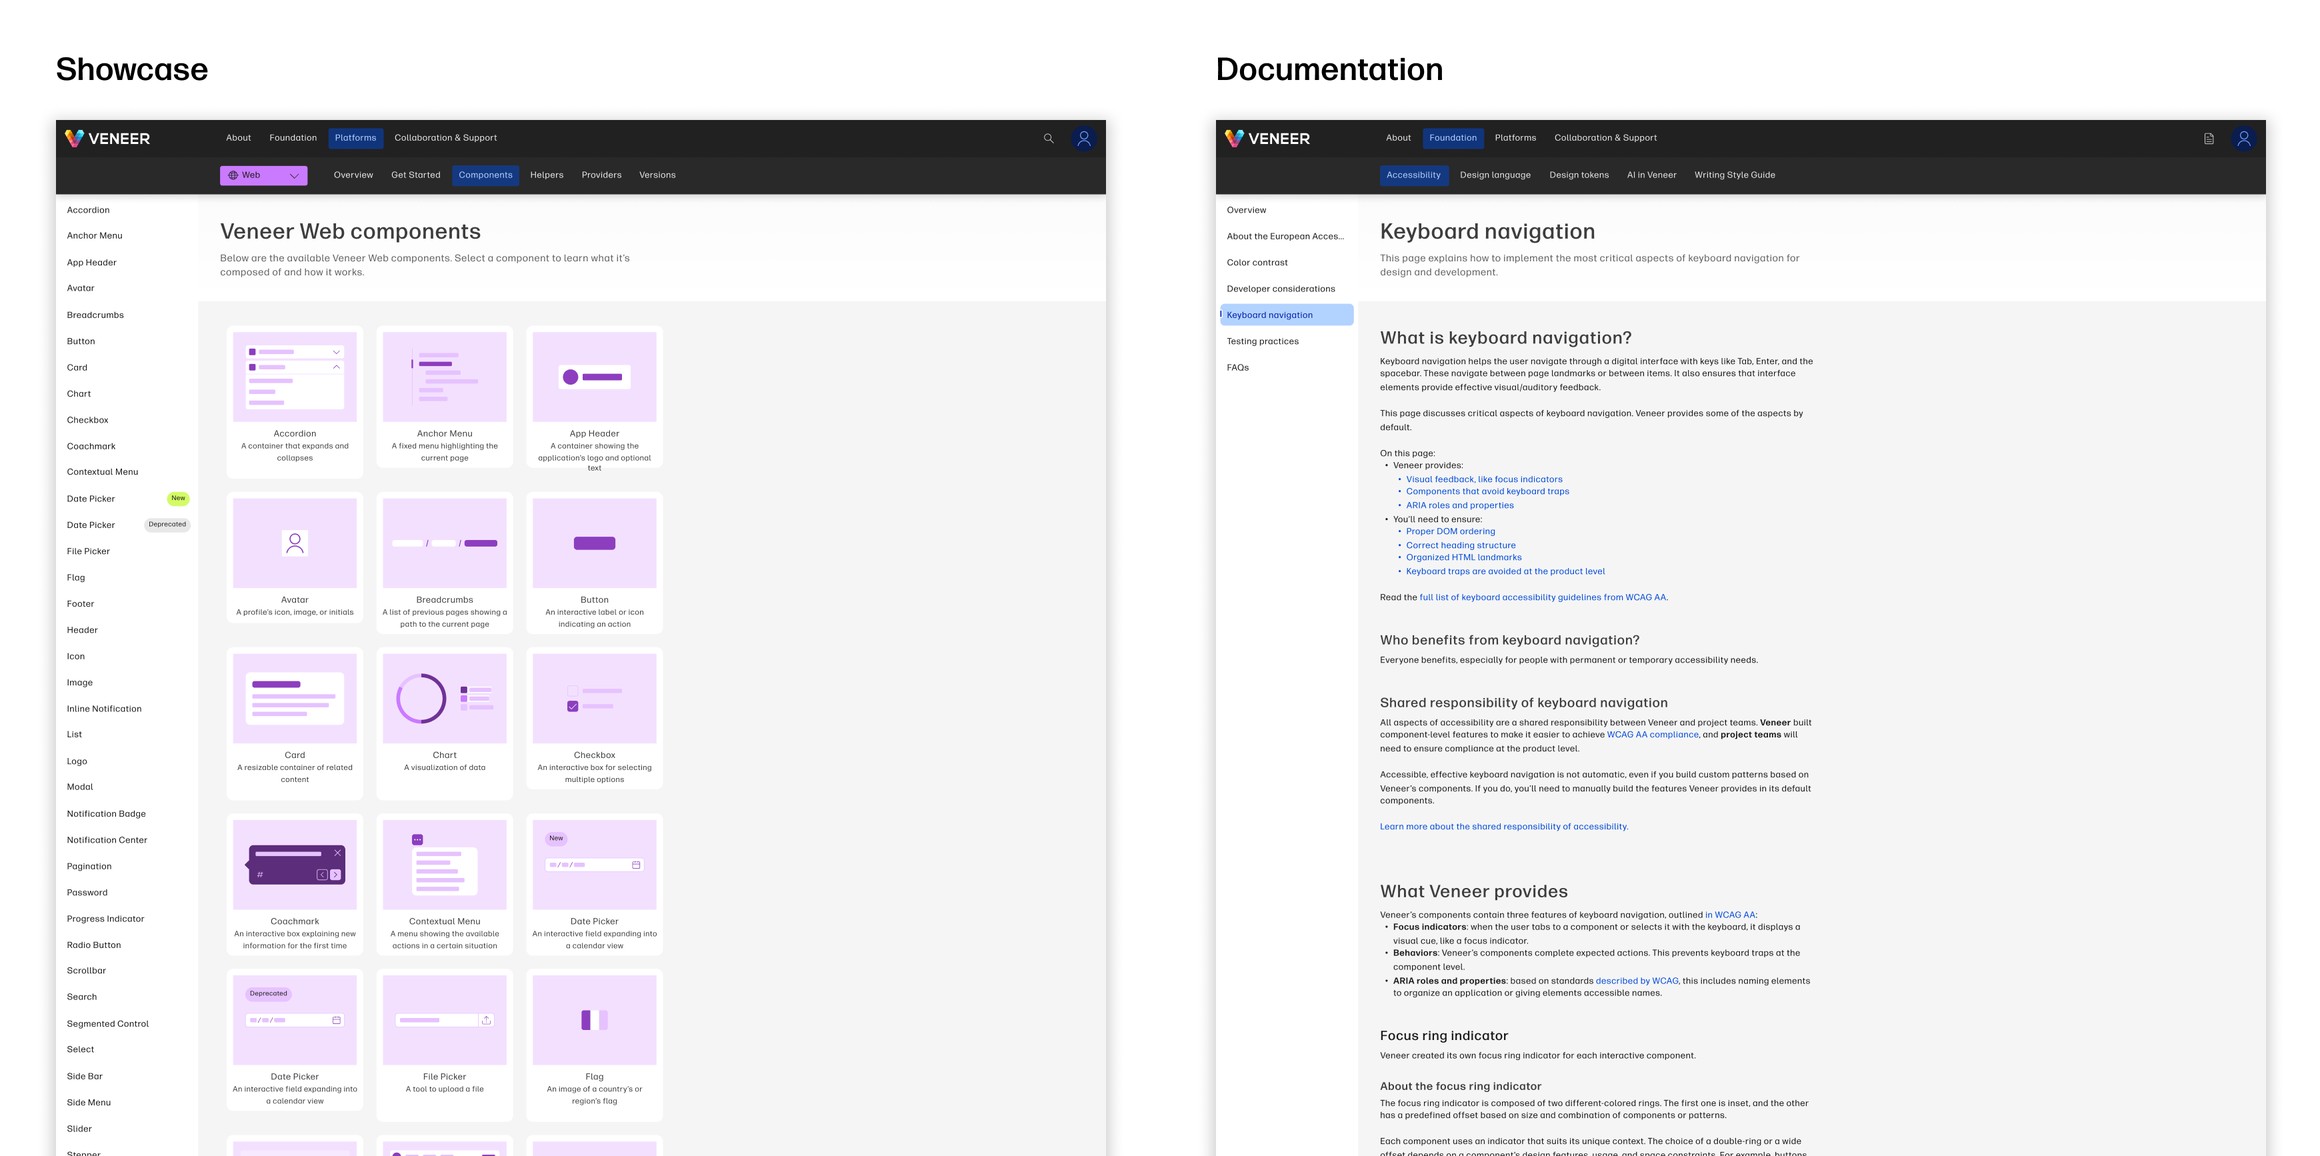Select Foundation in Showcase top navigation
Screen dimensions: 2320x1156
(x=293, y=138)
